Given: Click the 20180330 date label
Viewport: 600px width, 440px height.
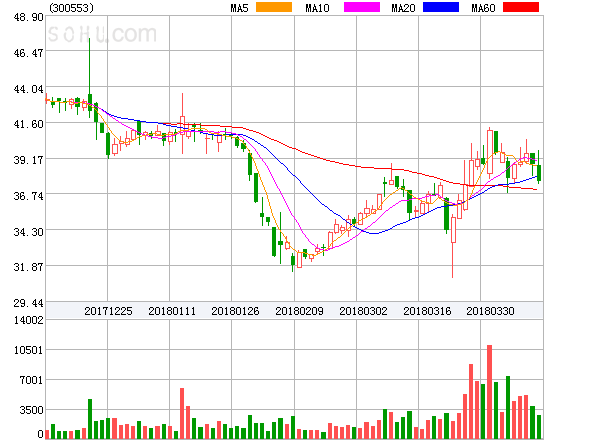Looking at the screenshot, I should 490,311.
